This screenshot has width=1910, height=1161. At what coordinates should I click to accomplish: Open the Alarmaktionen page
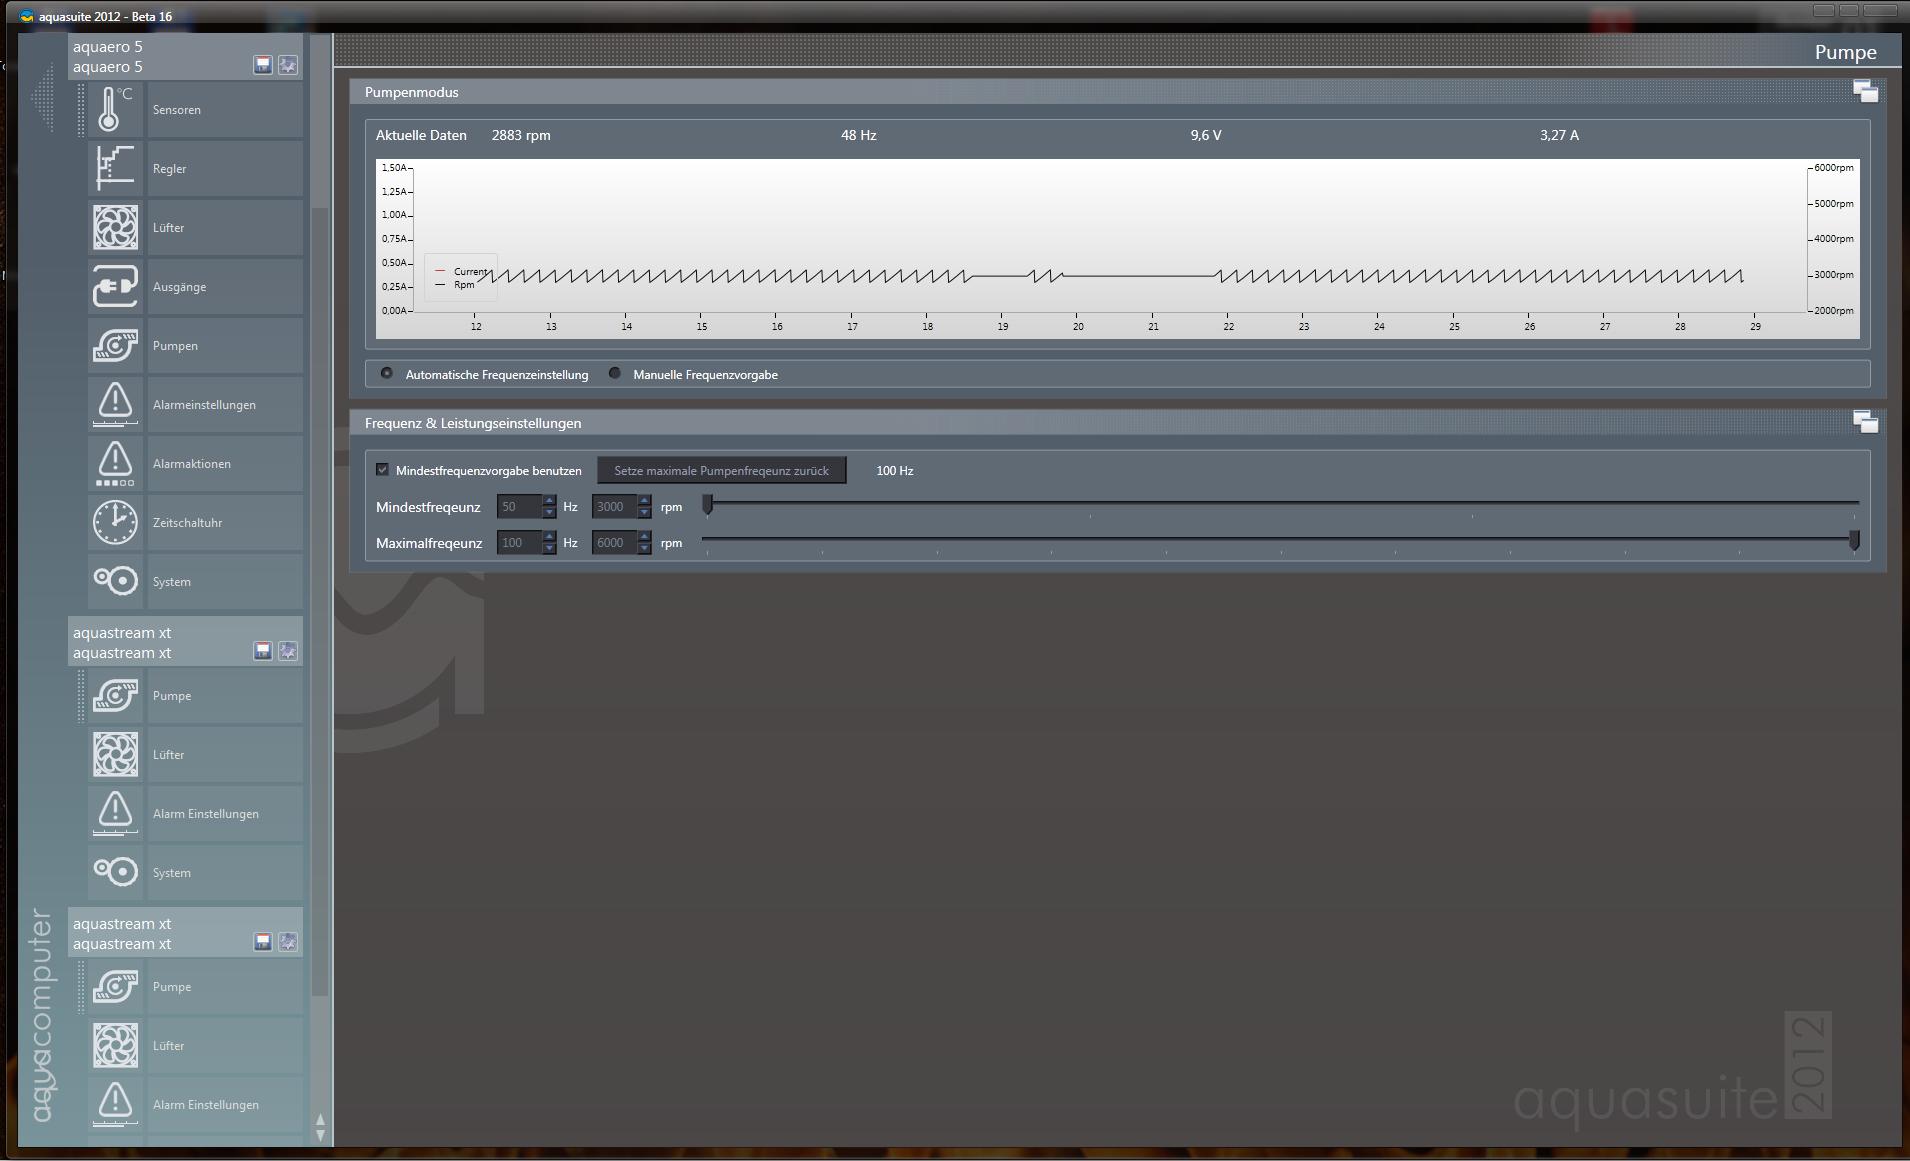click(195, 464)
